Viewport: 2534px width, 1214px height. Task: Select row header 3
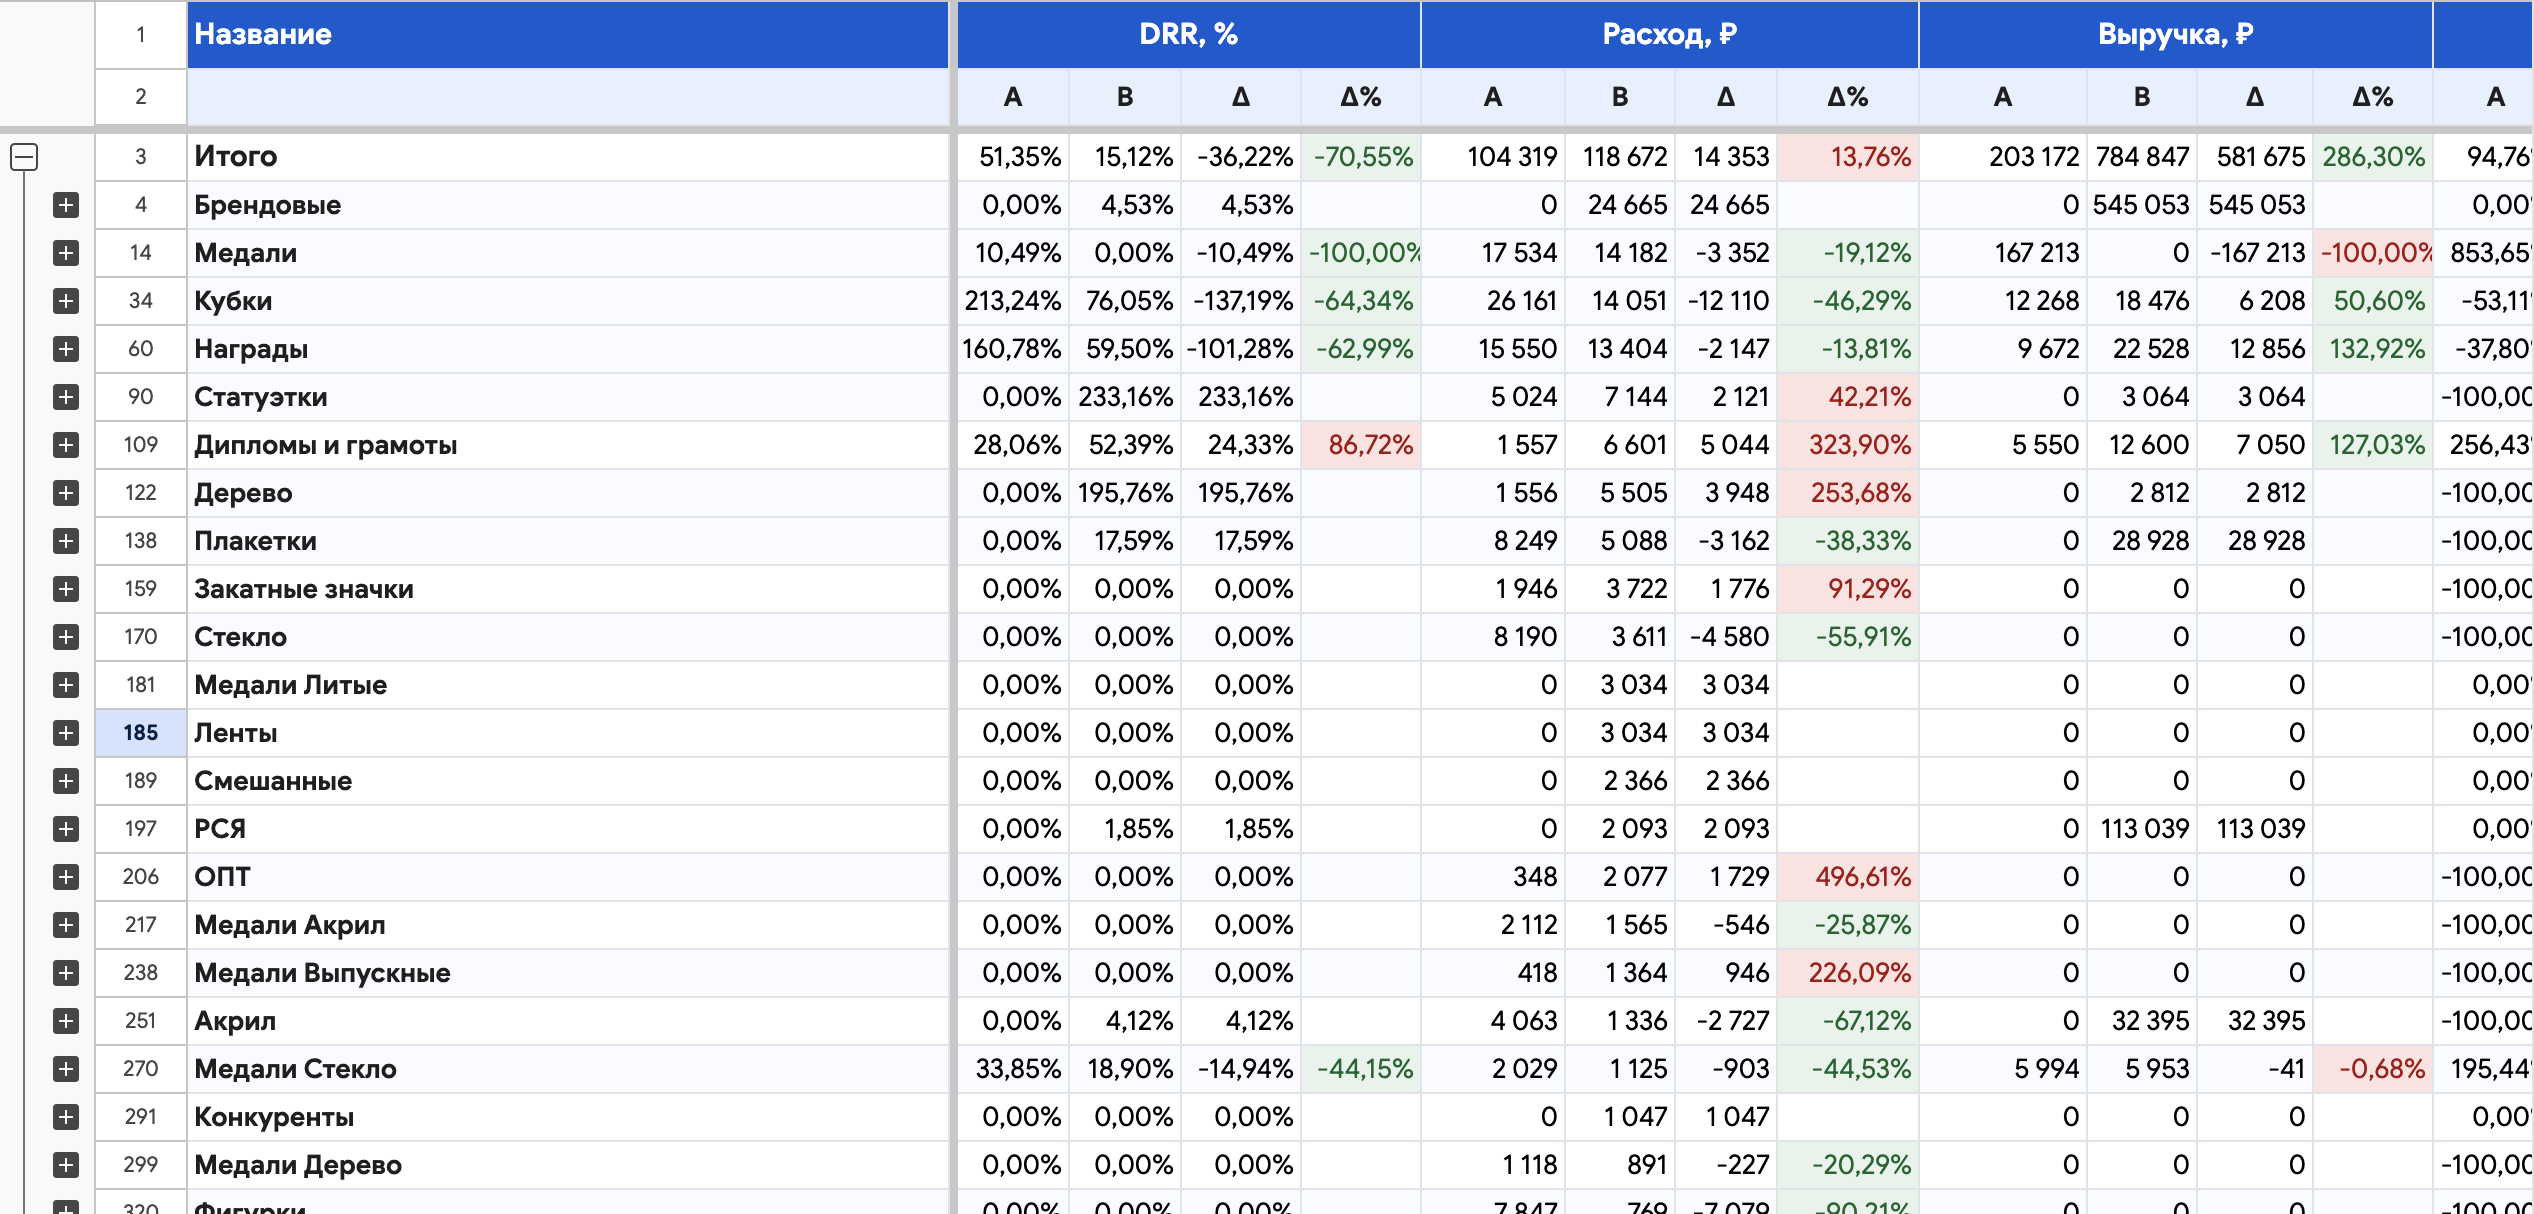(141, 157)
